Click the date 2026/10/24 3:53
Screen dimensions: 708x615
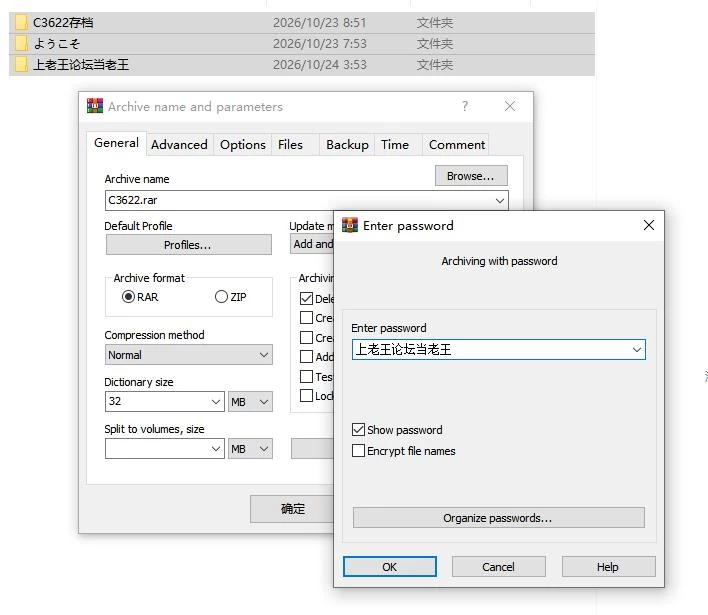[320, 65]
